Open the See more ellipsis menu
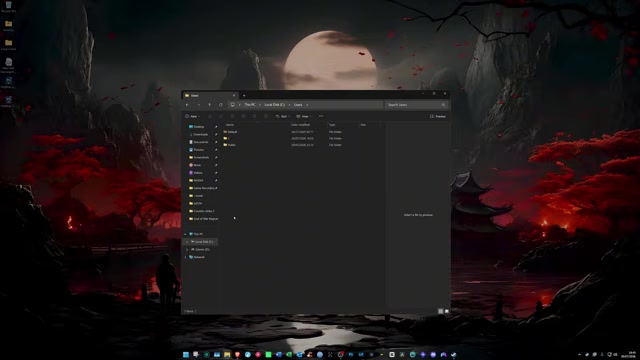The height and width of the screenshot is (360, 640). click(321, 116)
